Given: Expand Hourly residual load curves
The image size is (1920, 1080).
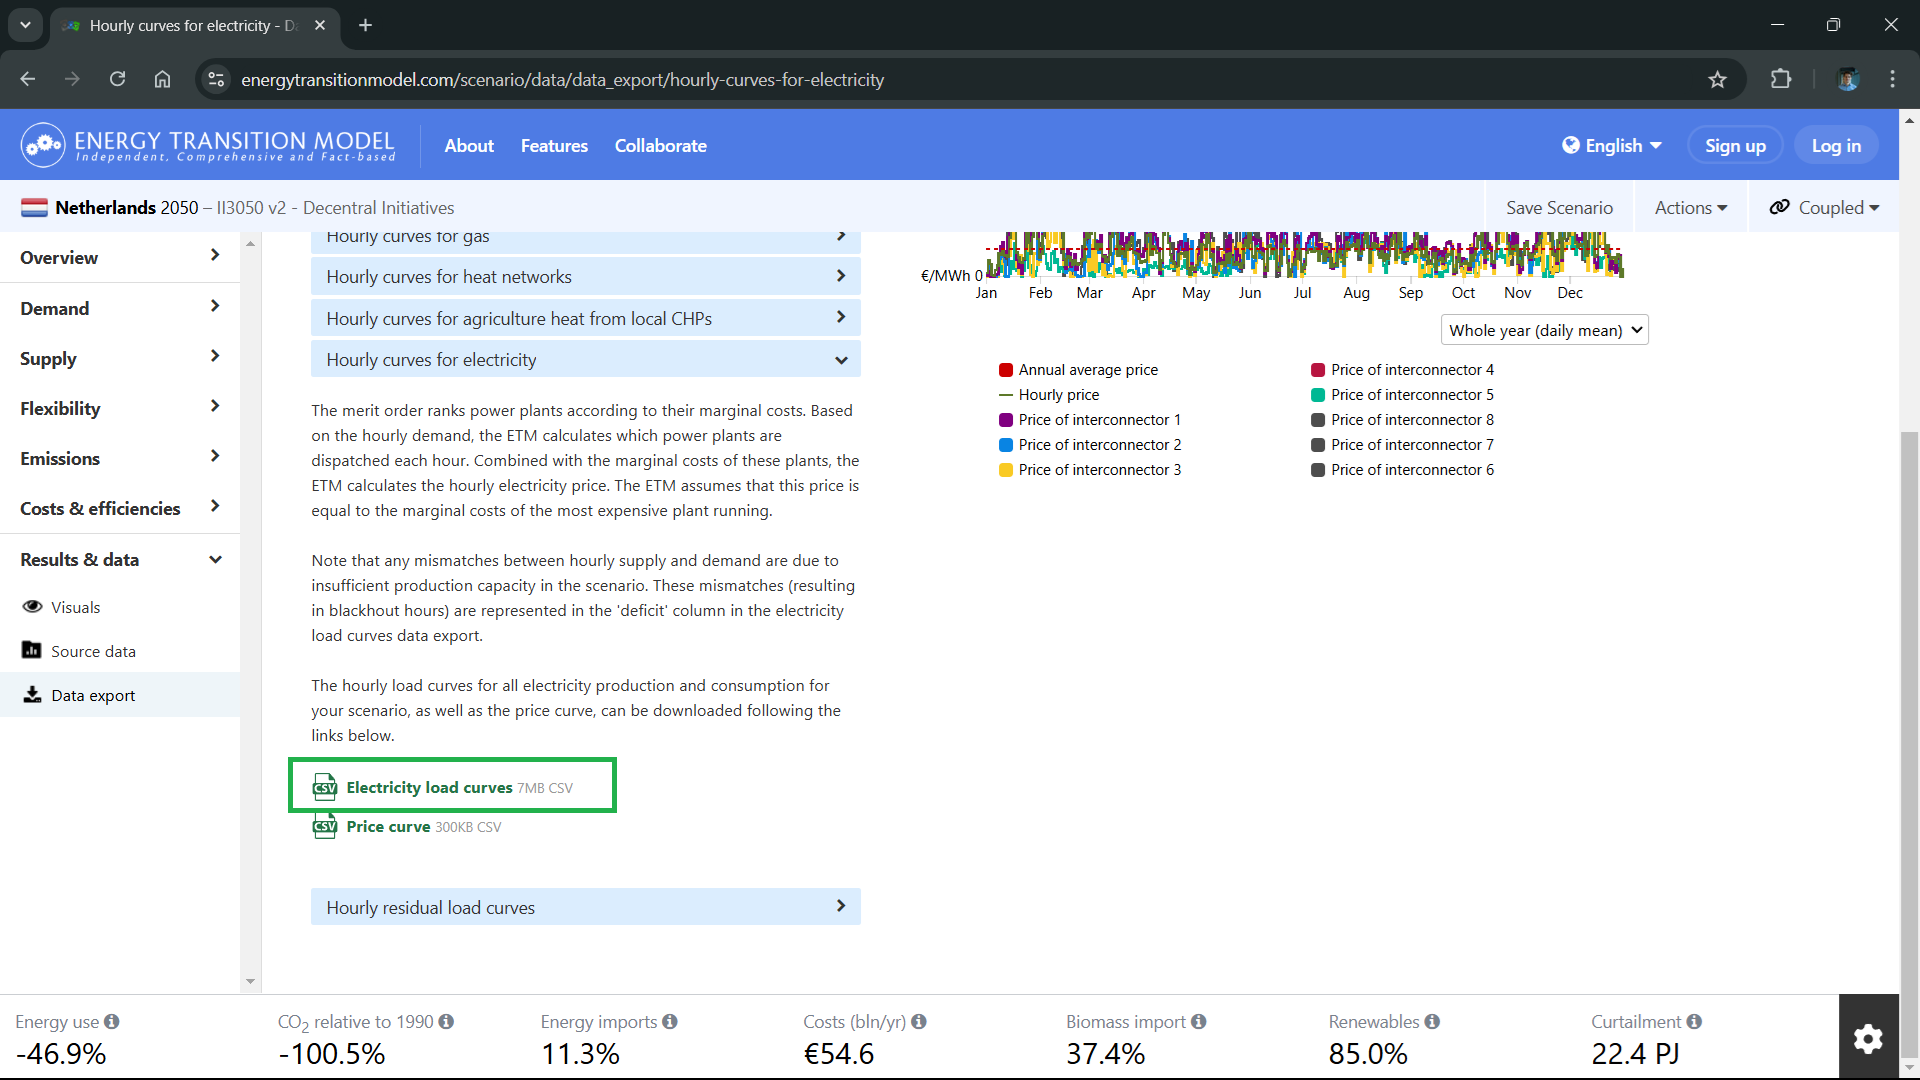Looking at the screenshot, I should click(x=586, y=907).
